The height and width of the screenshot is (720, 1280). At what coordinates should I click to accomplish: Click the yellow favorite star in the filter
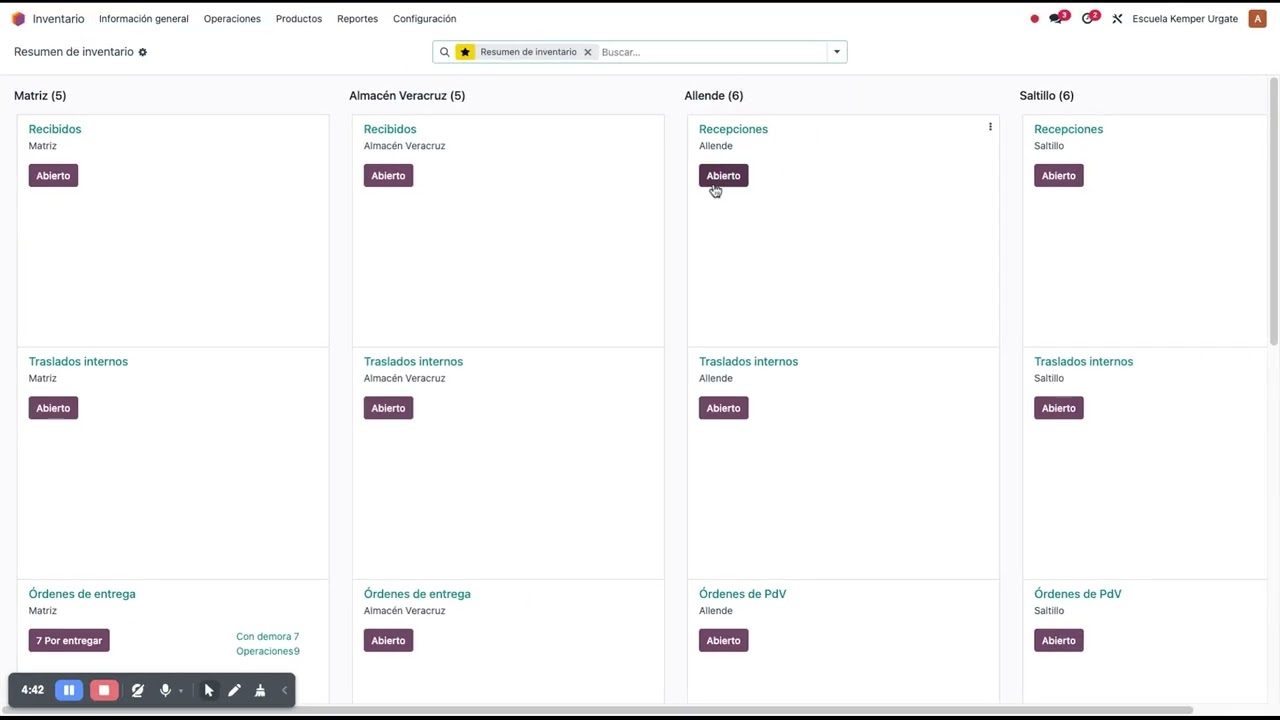coord(465,52)
